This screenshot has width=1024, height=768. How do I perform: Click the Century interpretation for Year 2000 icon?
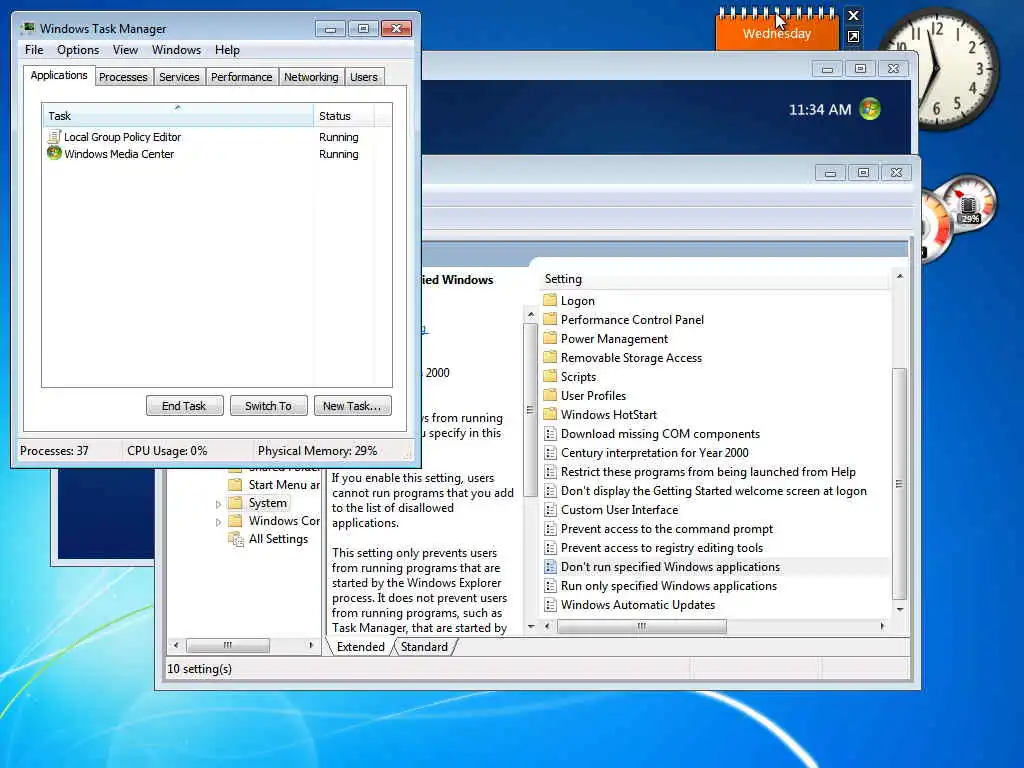[x=551, y=453]
